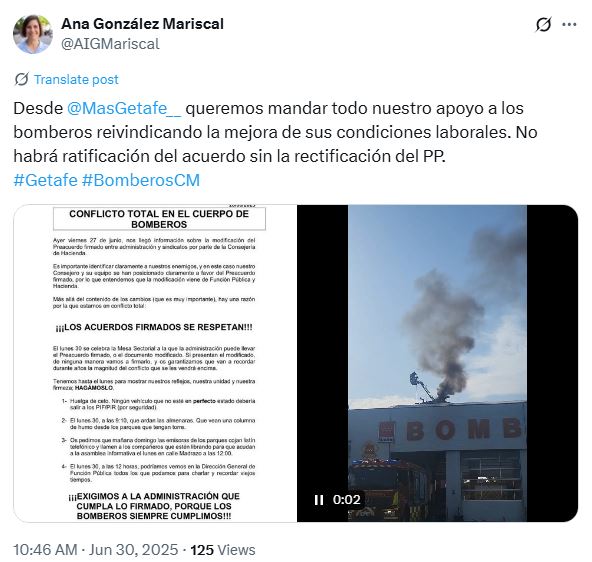
Task: Click the 0:02 video time indicator
Action: [347, 500]
